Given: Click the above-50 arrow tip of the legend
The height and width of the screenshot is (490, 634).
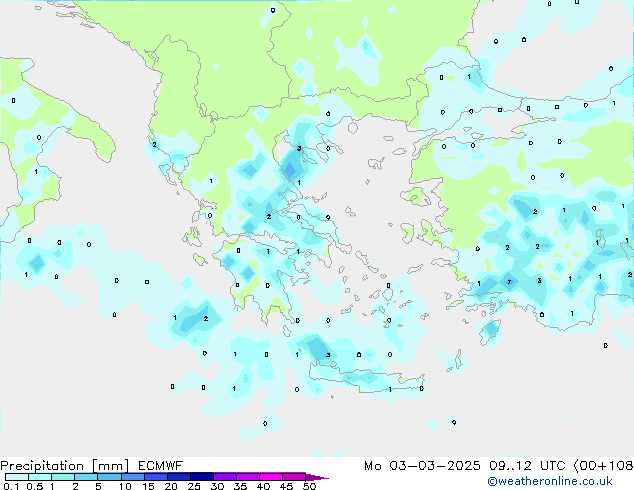Looking at the screenshot, I should (317, 477).
